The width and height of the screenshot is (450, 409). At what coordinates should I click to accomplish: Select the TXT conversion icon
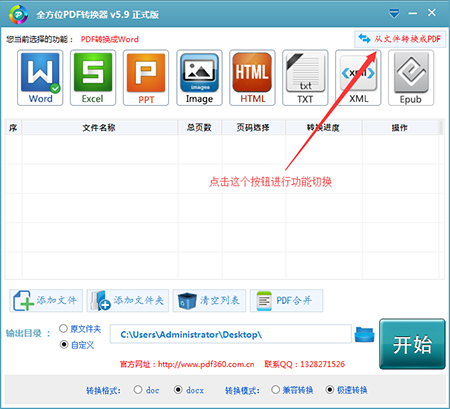point(305,78)
